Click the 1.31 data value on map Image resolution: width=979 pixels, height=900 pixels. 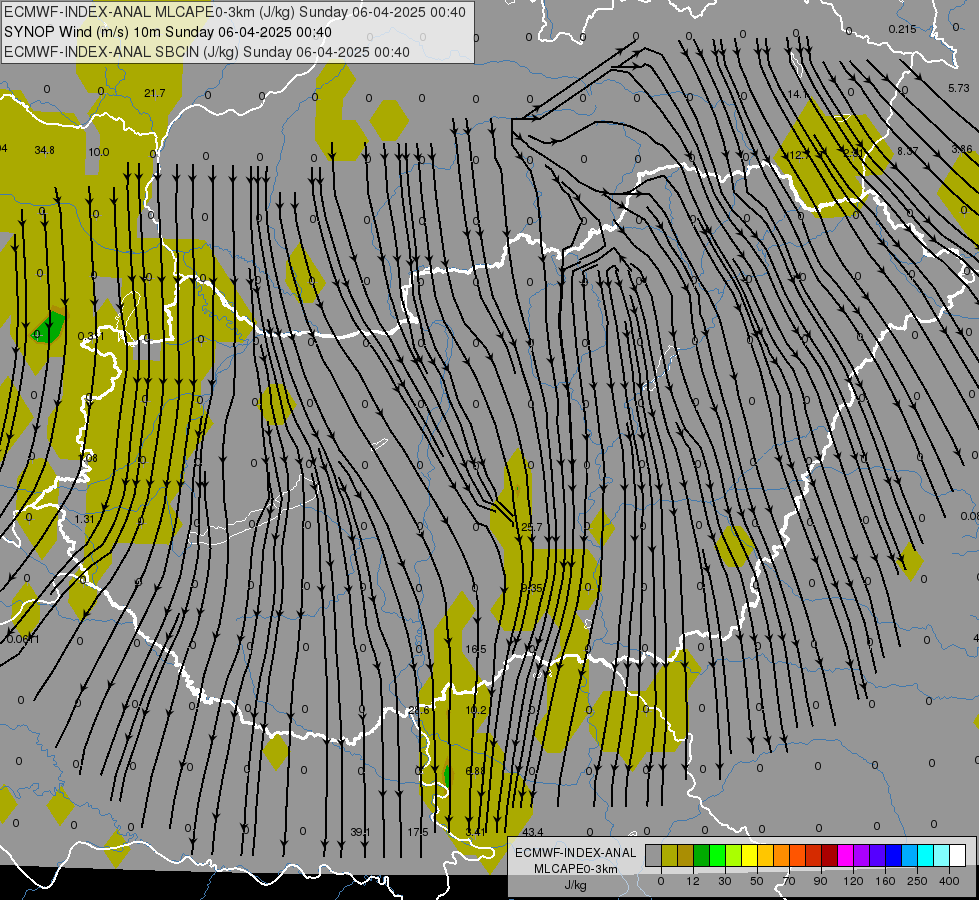84,519
